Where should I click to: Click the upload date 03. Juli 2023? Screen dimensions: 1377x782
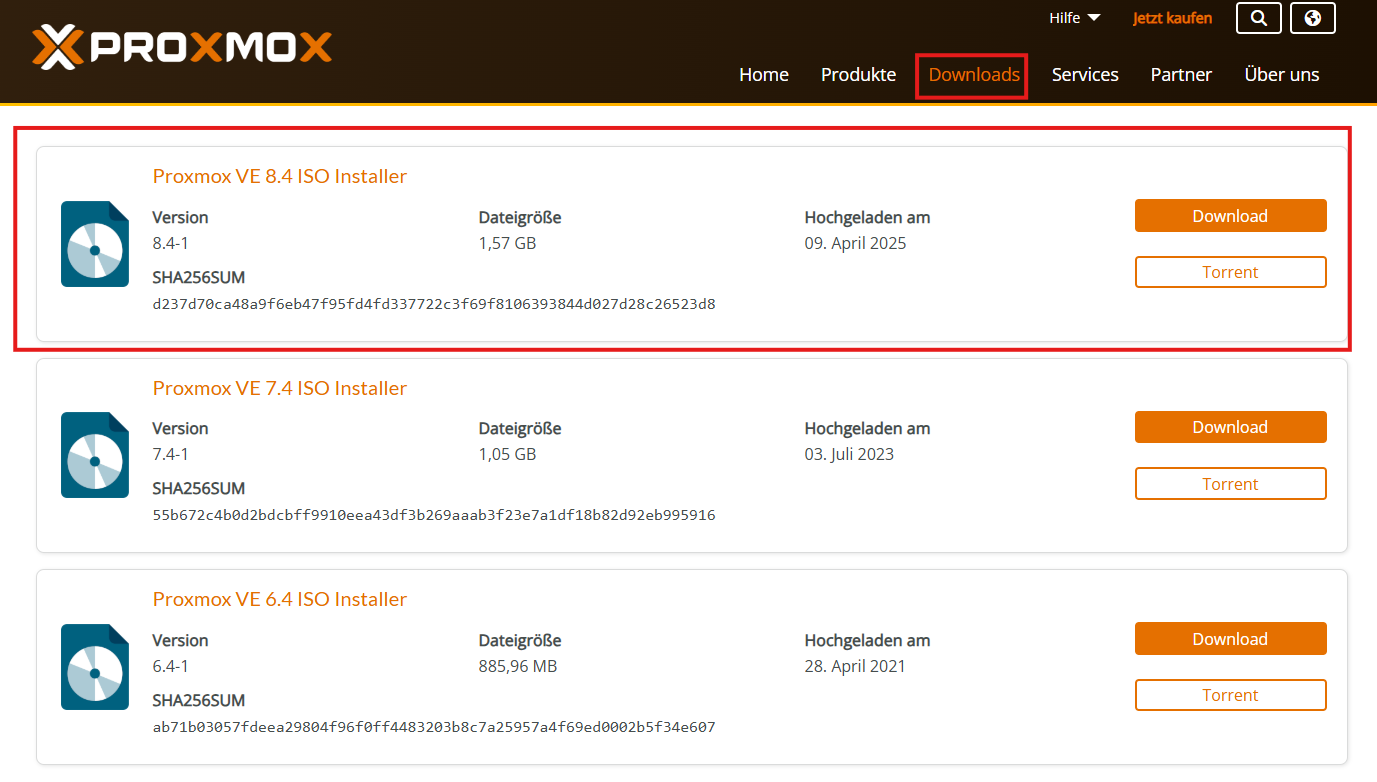coord(850,454)
